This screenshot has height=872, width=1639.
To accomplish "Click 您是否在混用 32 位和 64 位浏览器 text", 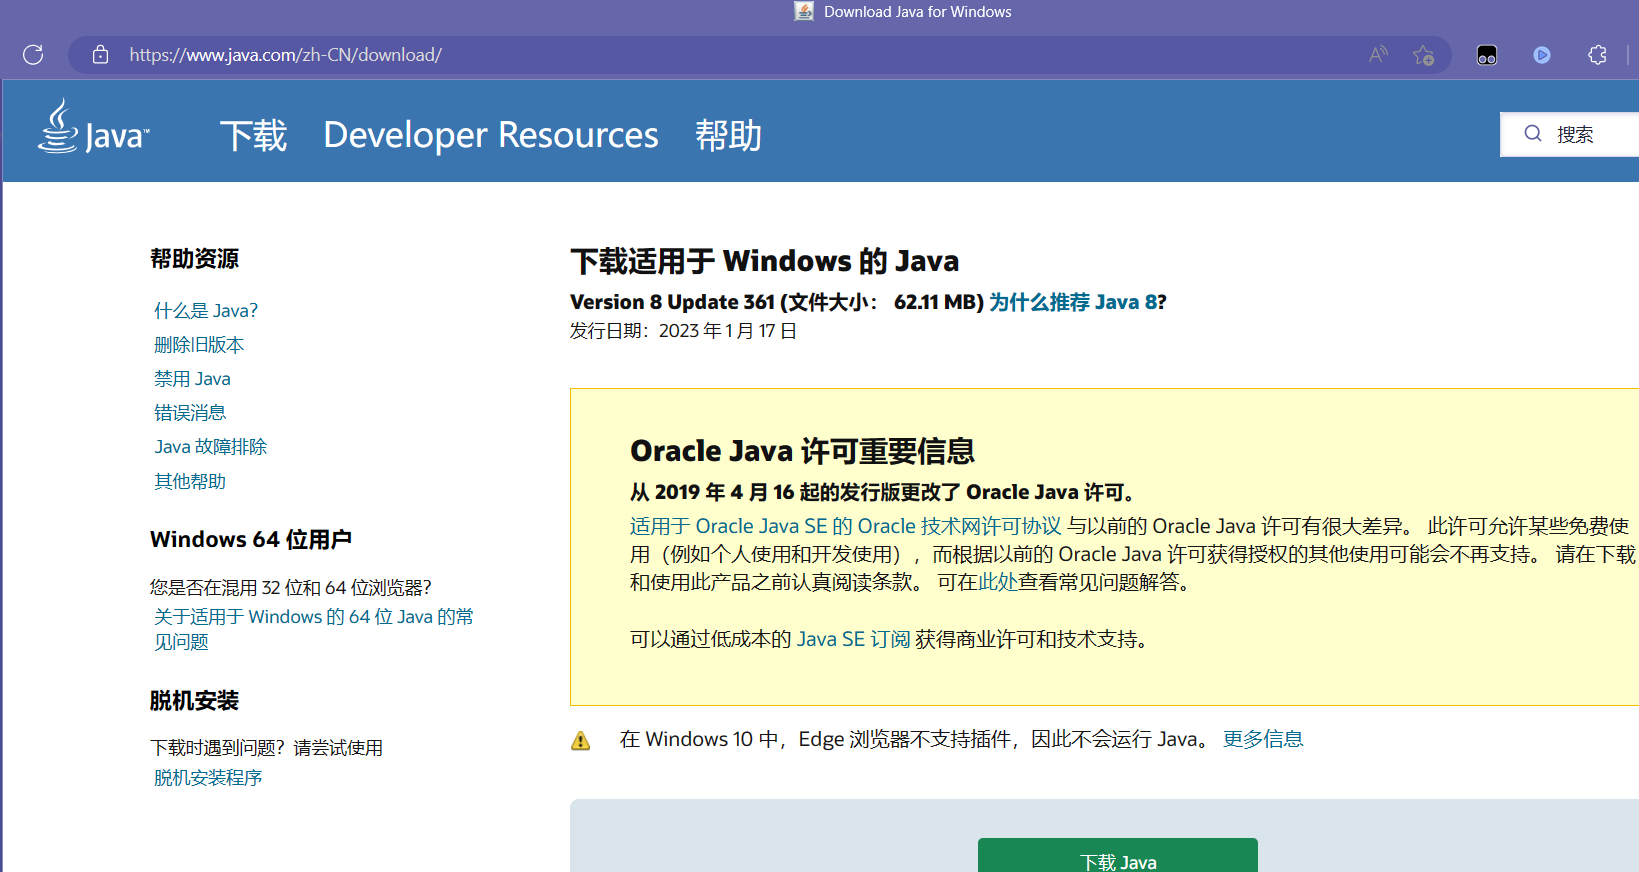I will (x=291, y=587).
